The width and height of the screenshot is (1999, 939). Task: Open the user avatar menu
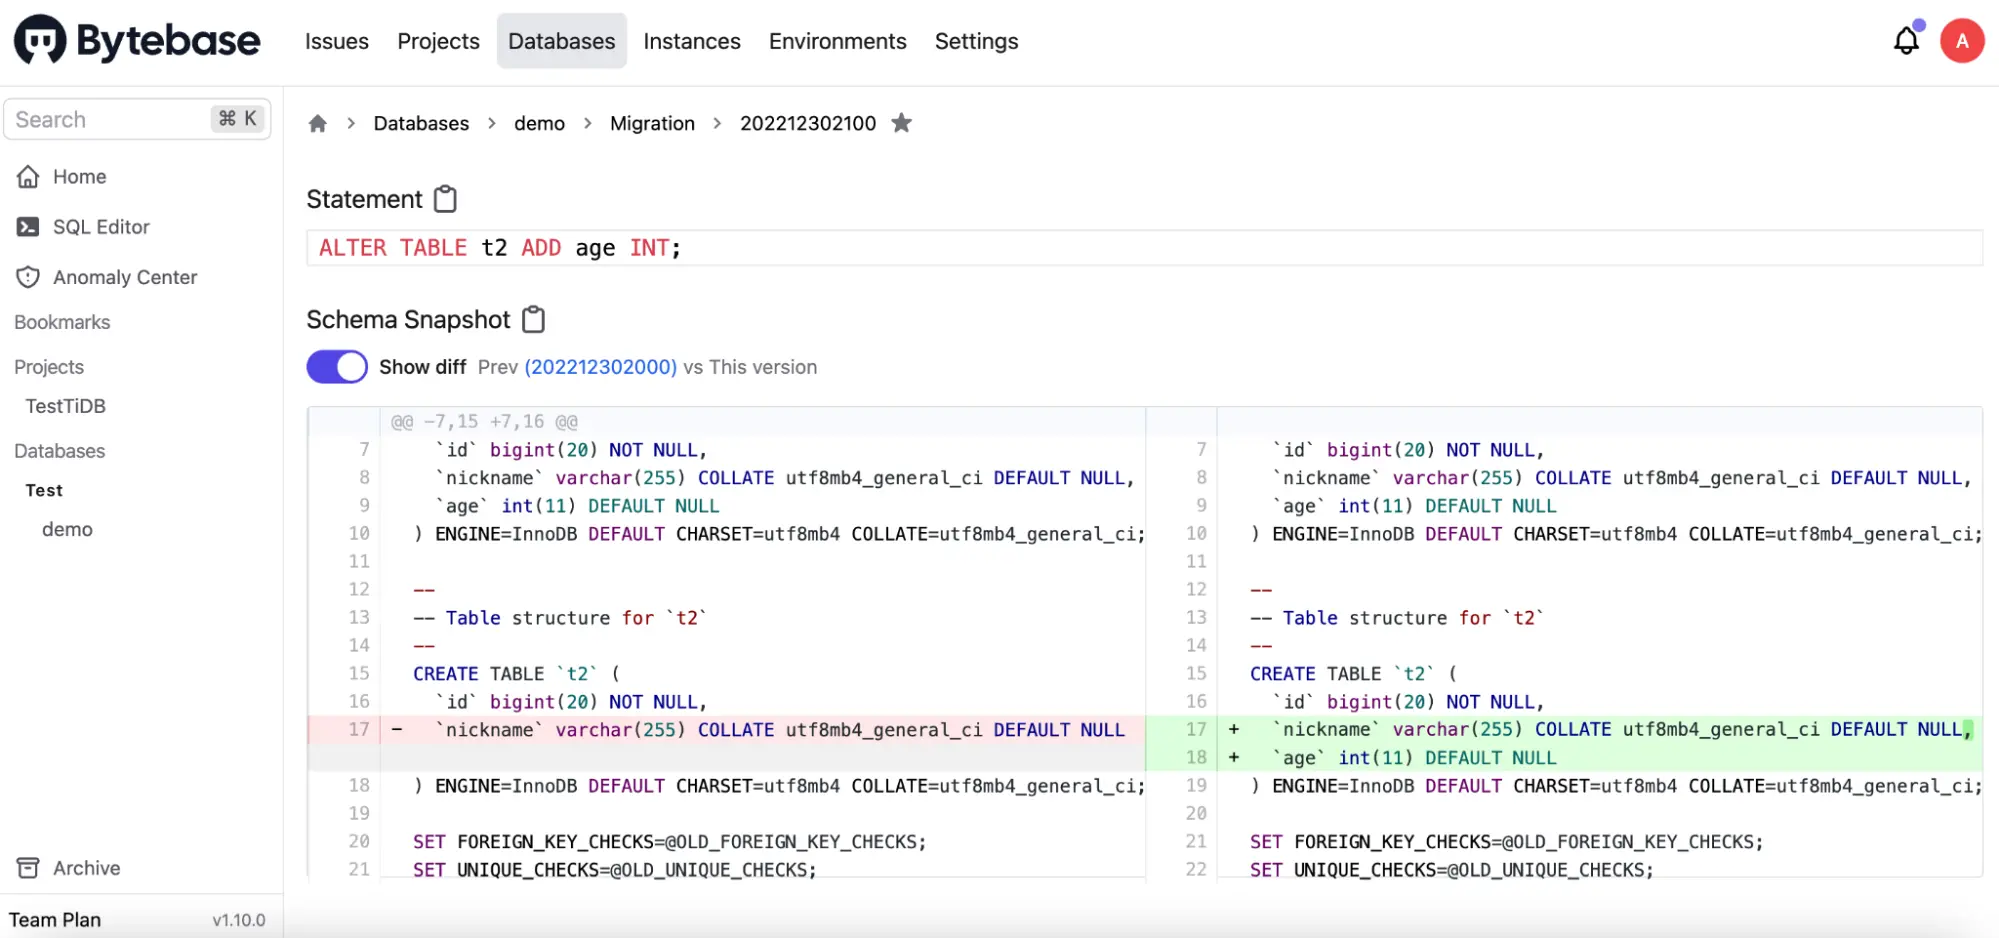pyautogui.click(x=1962, y=41)
